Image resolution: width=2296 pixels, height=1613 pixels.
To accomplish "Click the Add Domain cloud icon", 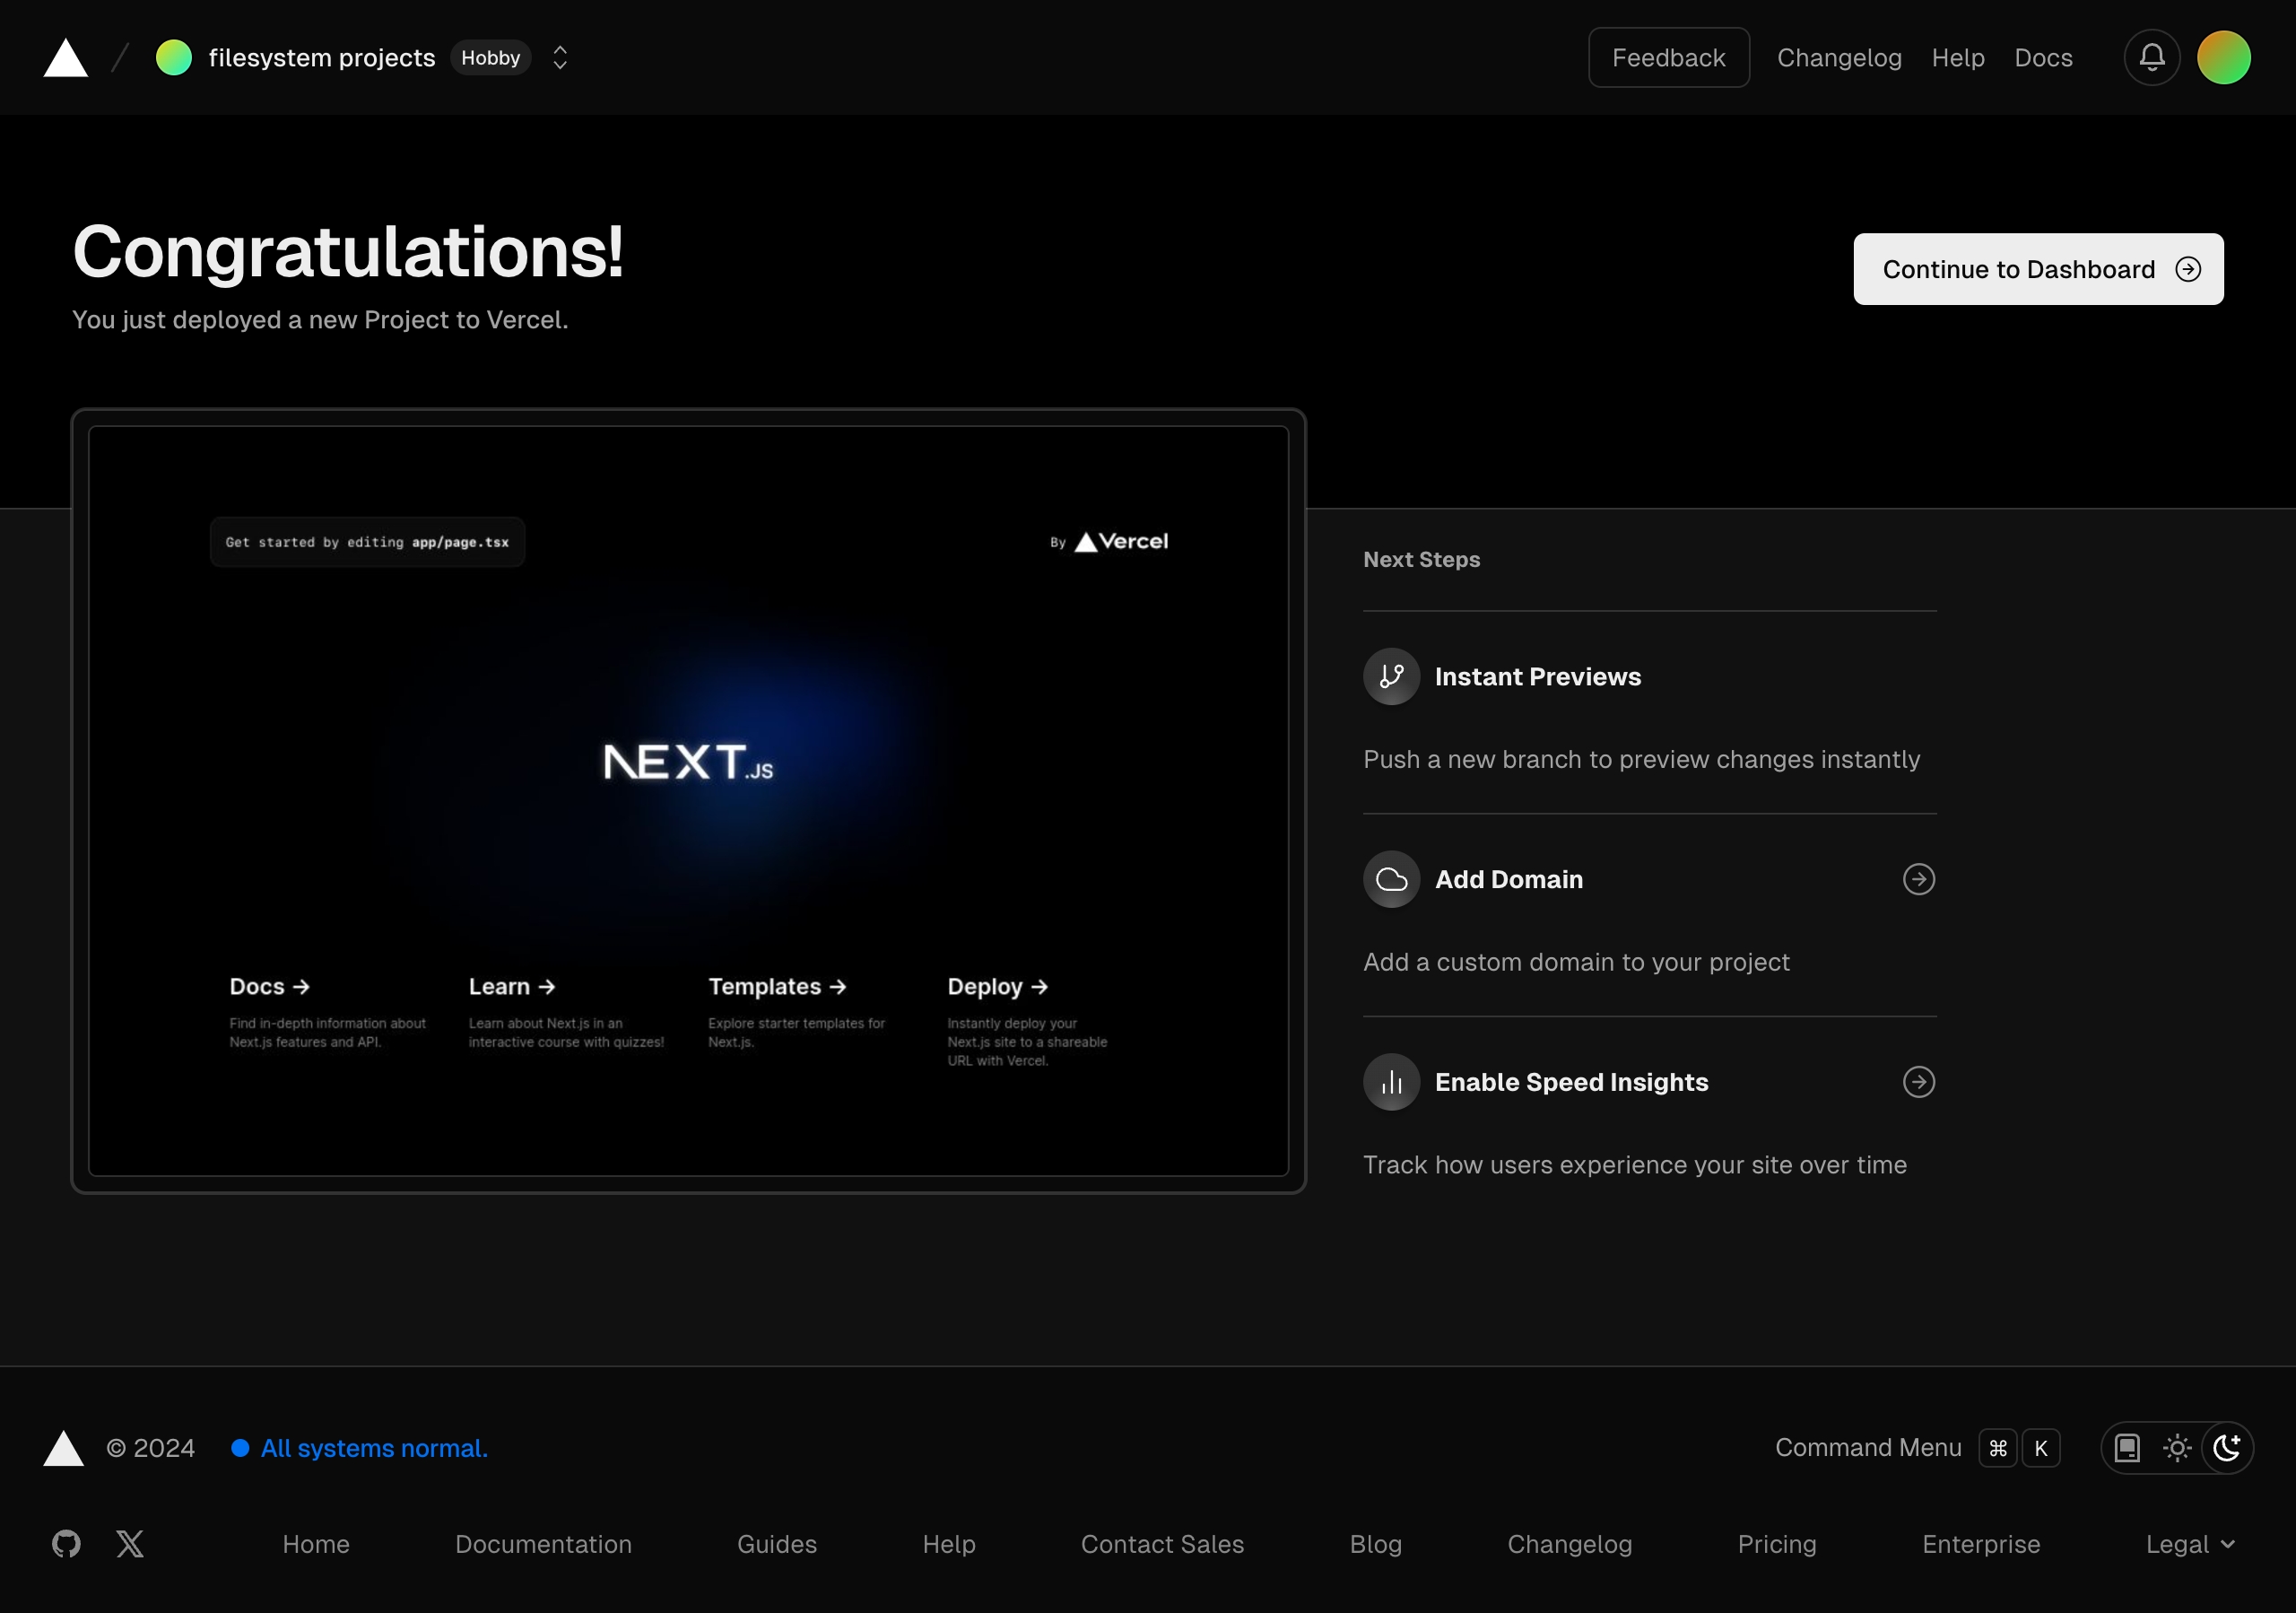I will point(1391,879).
